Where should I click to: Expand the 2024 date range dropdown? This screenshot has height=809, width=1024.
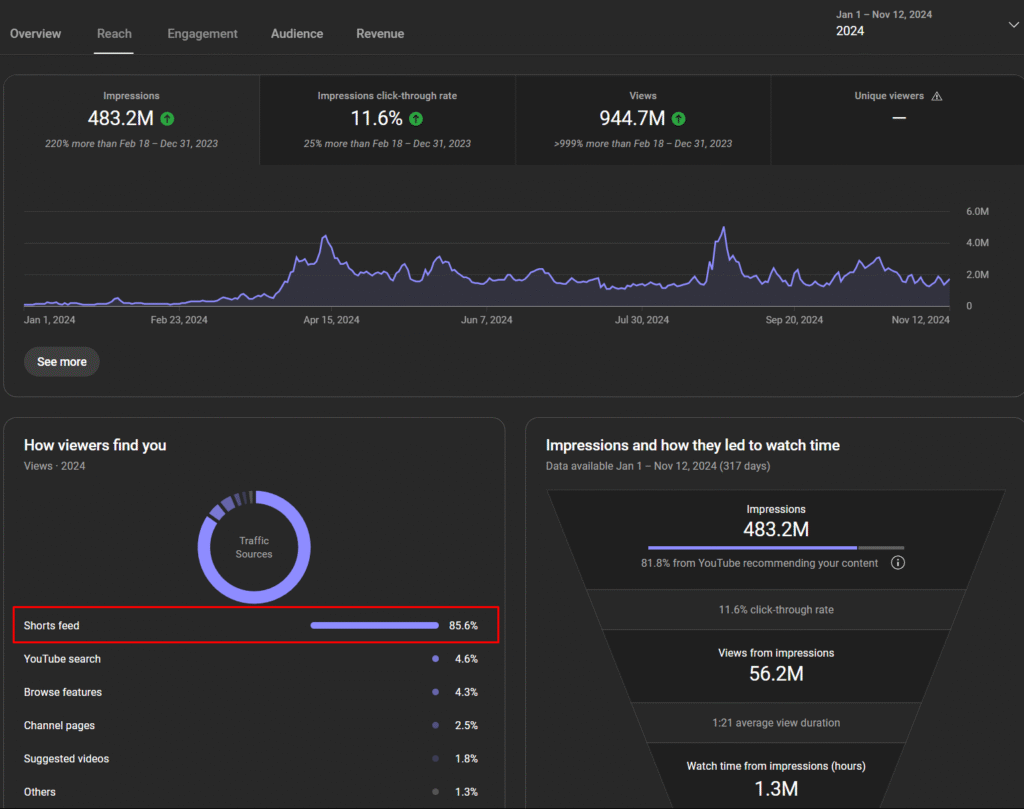(x=1013, y=24)
